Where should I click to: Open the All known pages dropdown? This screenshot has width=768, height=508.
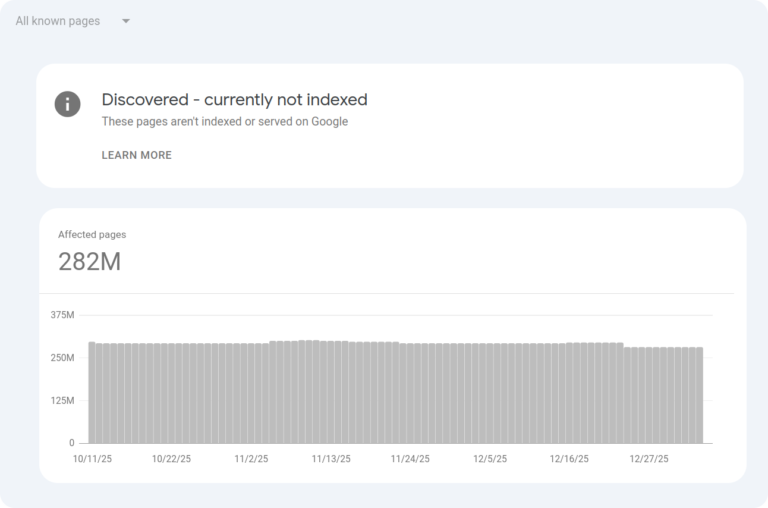(58, 21)
